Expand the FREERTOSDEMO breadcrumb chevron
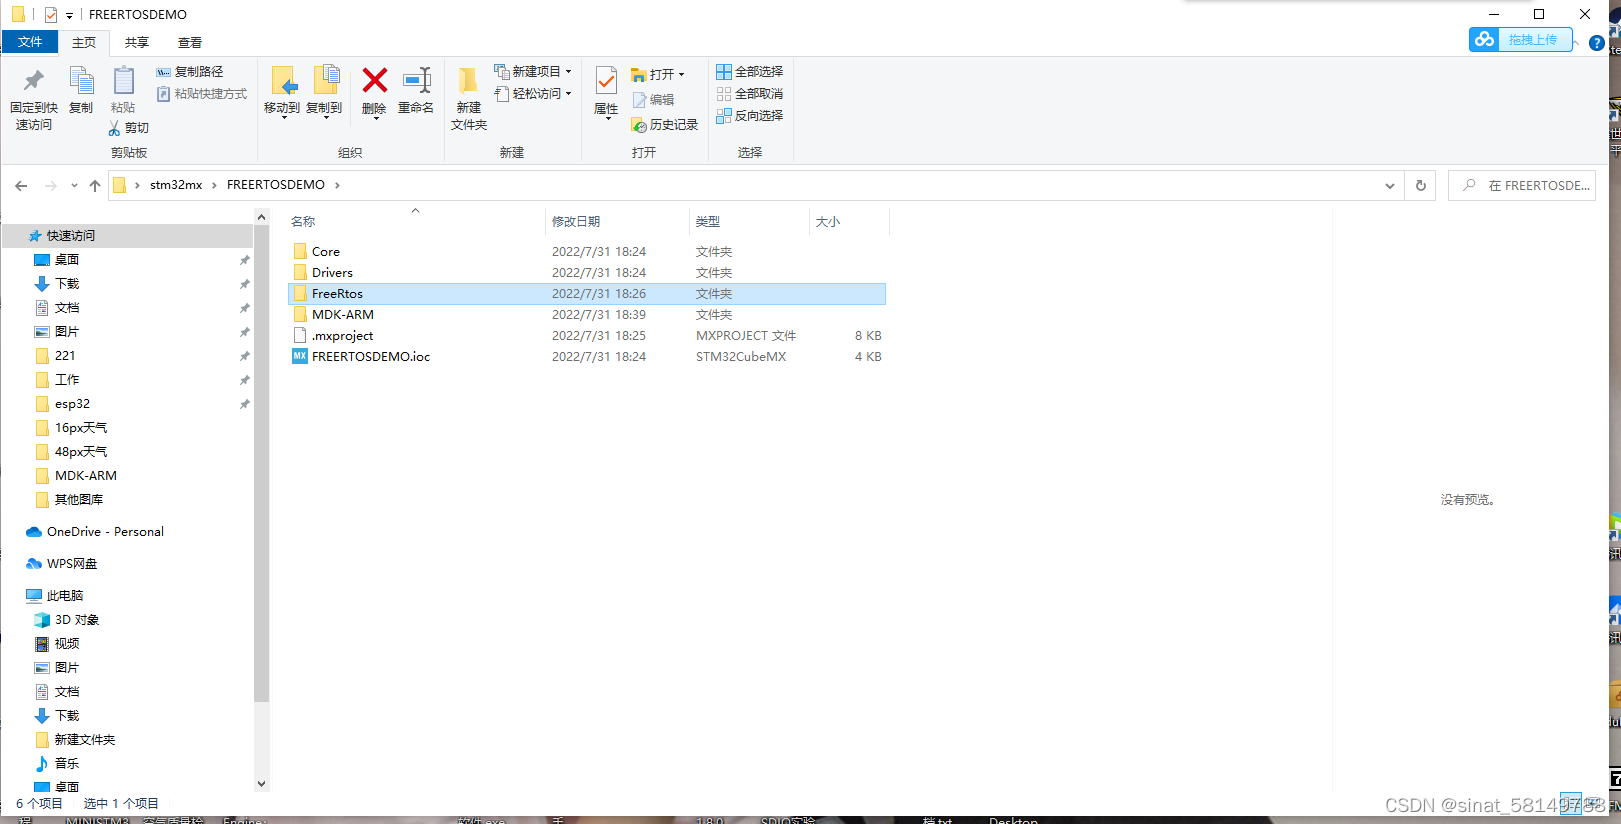Screen dimensions: 1621x824 coord(337,185)
